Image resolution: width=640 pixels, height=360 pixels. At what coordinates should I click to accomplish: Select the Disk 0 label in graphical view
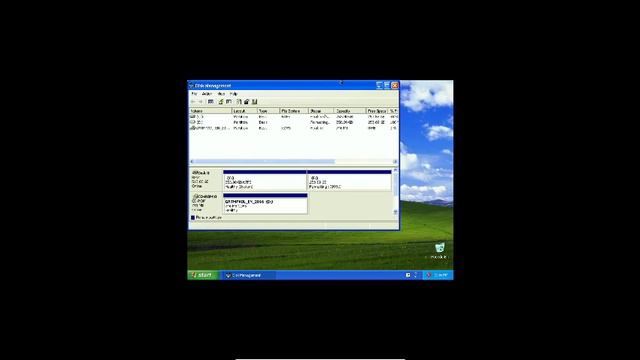206,180
